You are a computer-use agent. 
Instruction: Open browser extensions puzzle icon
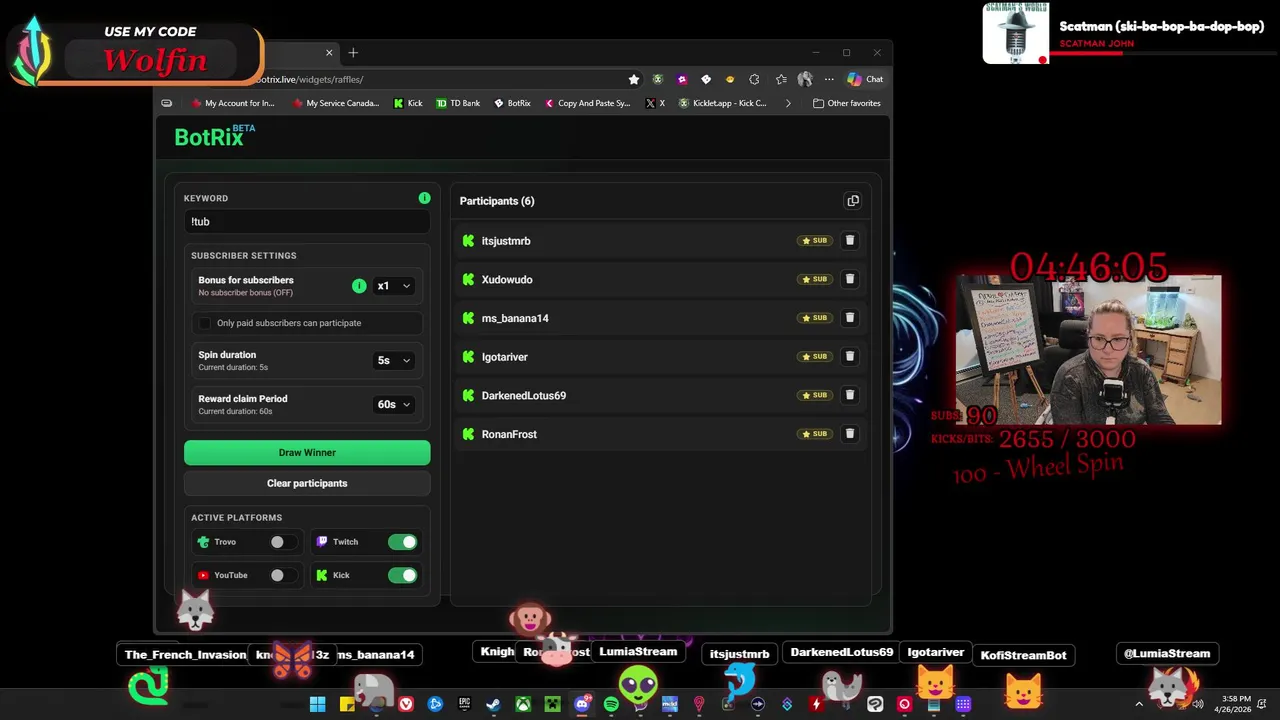point(754,79)
